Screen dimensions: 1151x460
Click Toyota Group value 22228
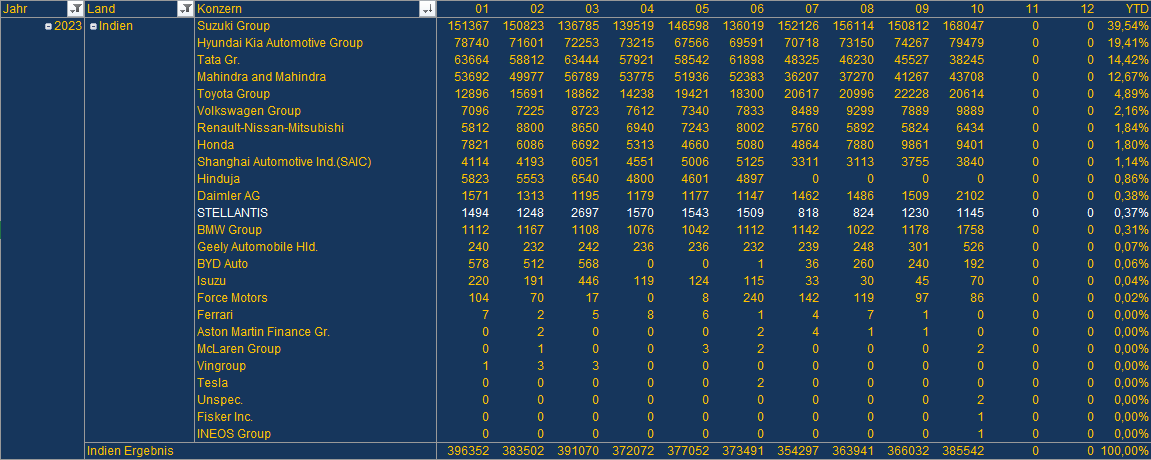pos(912,94)
